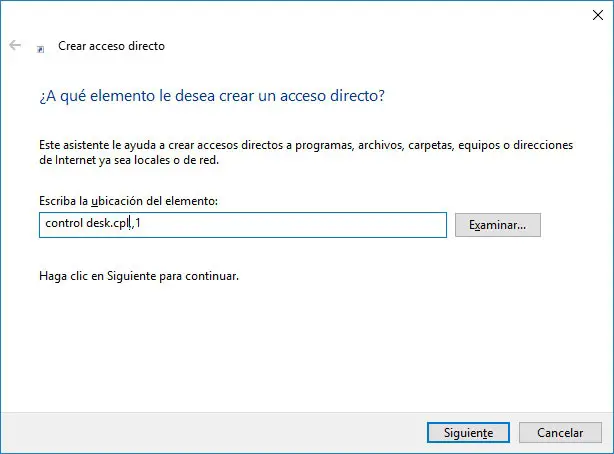Click the empty title bar area
Viewport: 614px width, 454px height.
pyautogui.click(x=300, y=15)
